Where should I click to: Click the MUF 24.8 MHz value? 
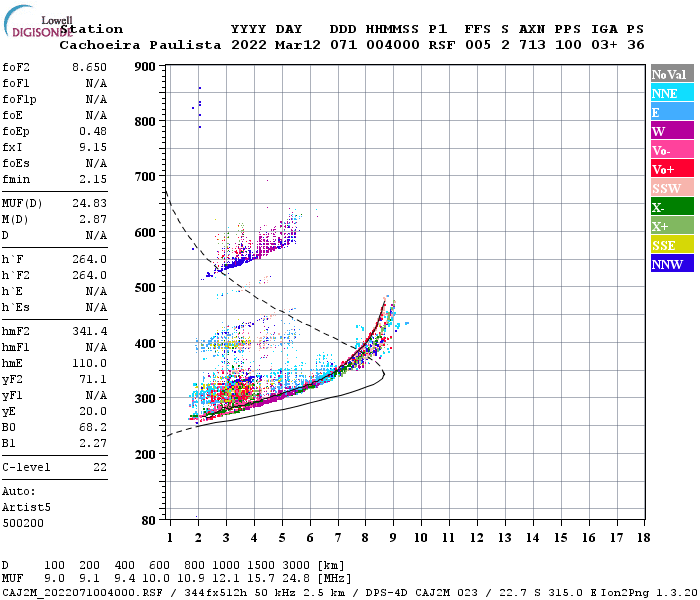coord(296,579)
